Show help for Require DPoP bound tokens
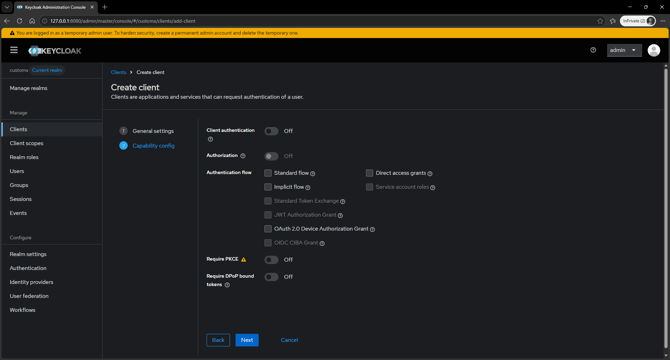Viewport: 670px width, 360px height. pyautogui.click(x=227, y=285)
